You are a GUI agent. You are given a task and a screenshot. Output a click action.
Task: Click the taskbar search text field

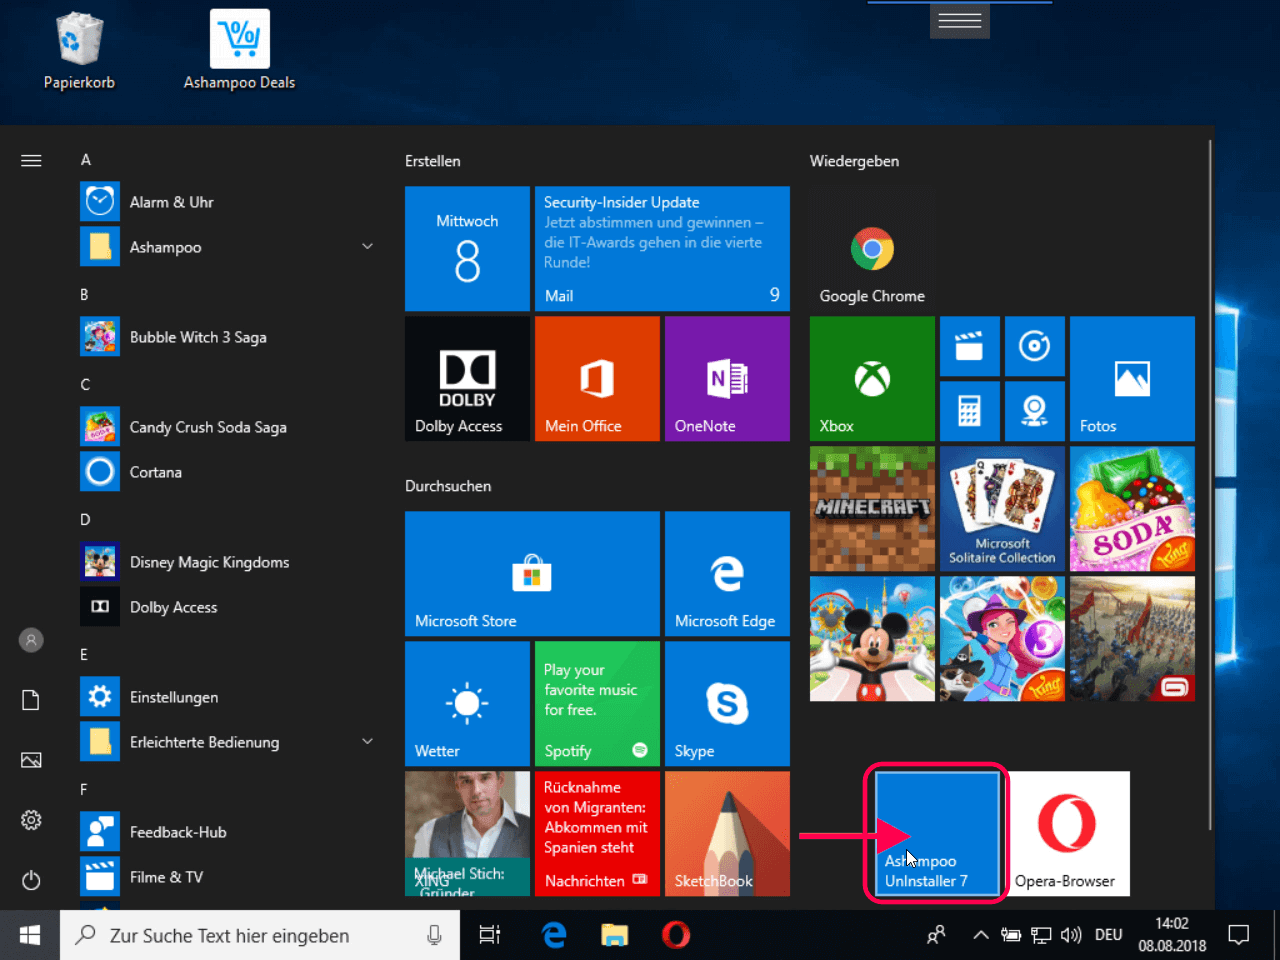point(260,935)
